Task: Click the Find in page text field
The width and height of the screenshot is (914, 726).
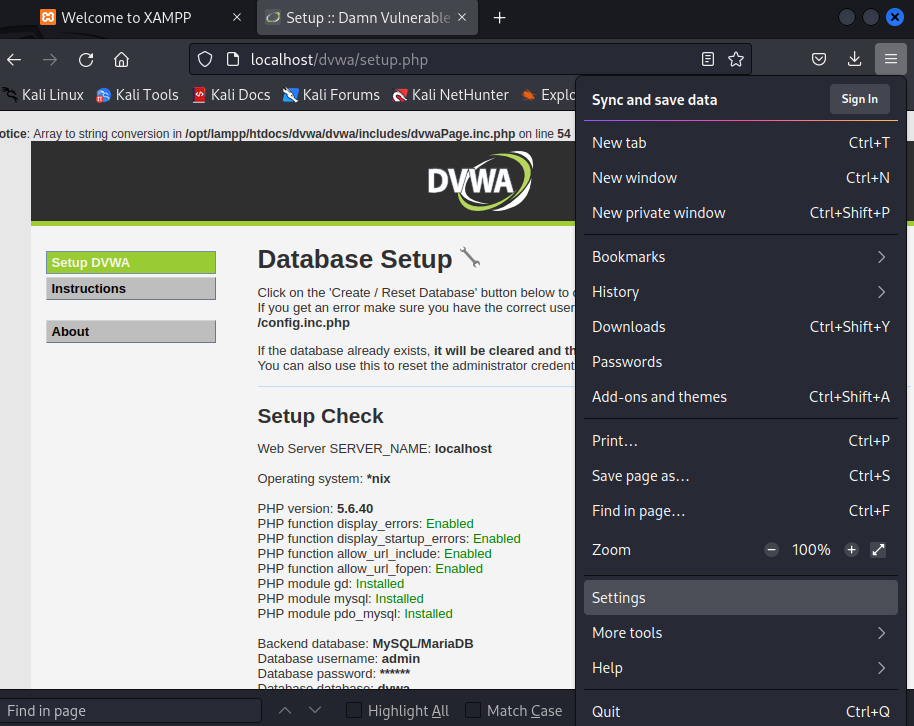Action: pos(131,710)
